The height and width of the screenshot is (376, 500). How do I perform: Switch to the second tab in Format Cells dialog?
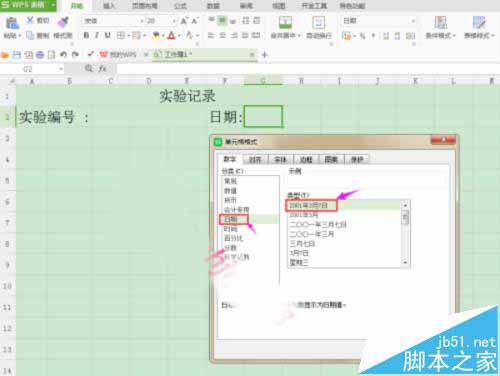256,160
